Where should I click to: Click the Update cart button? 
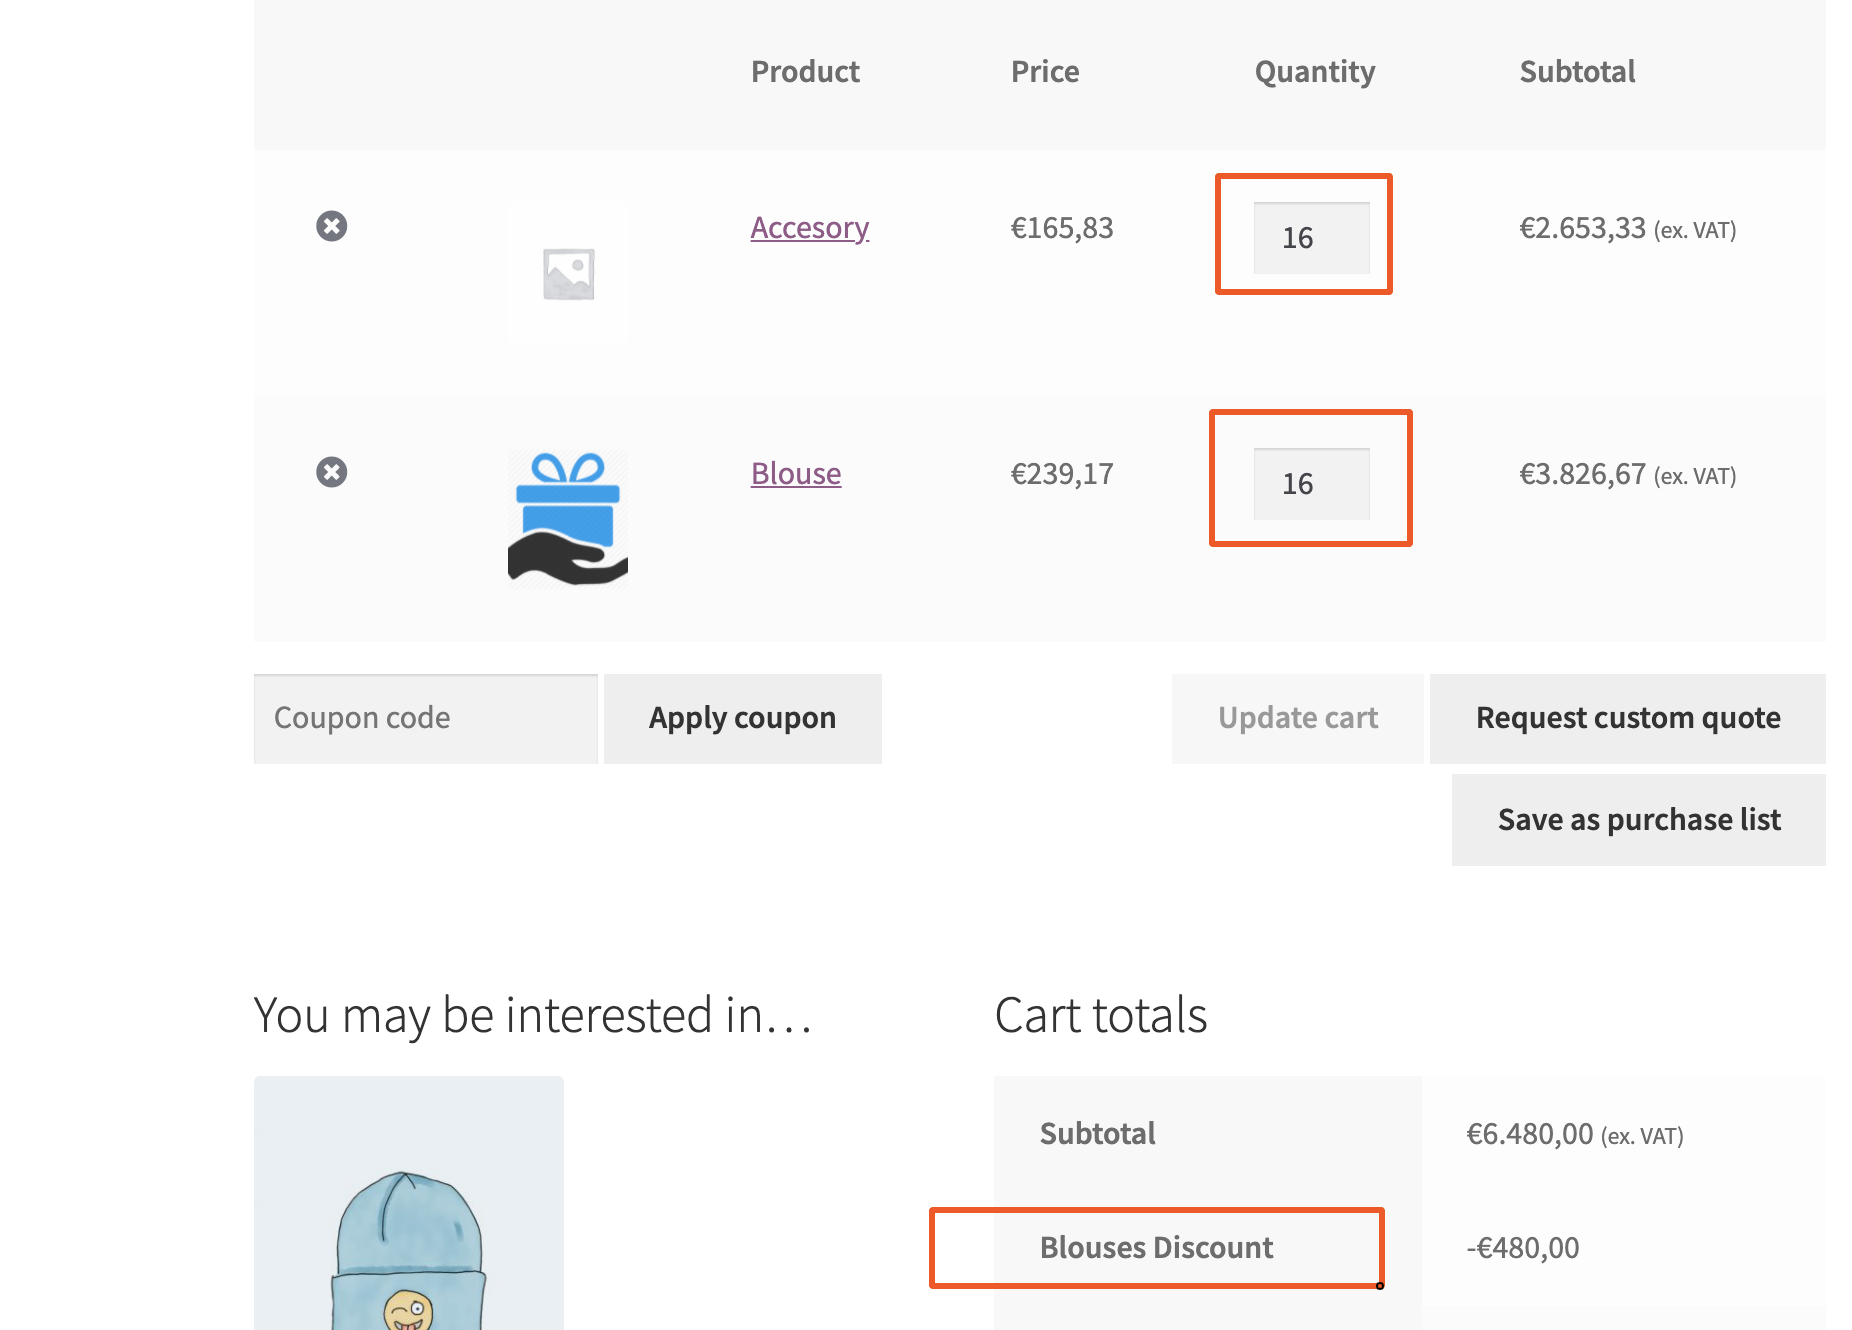click(x=1298, y=719)
